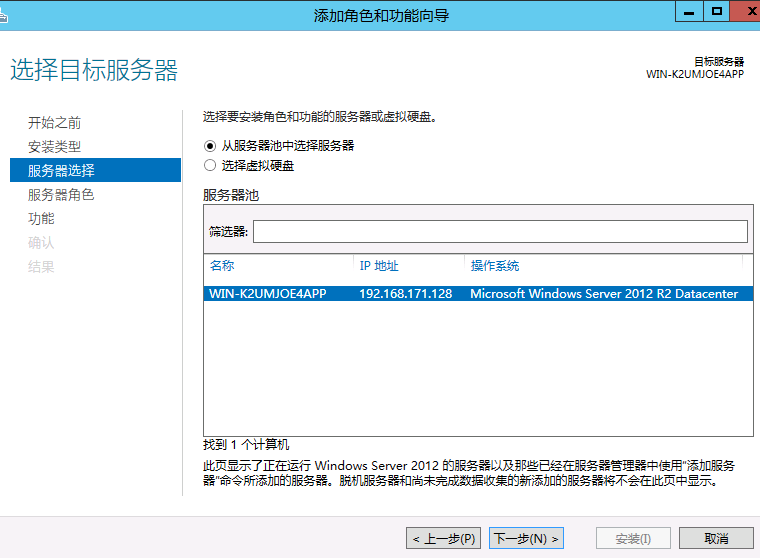760x558 pixels.
Task: Select the 服务器选择 sidebar step
Action: pyautogui.click(x=61, y=170)
